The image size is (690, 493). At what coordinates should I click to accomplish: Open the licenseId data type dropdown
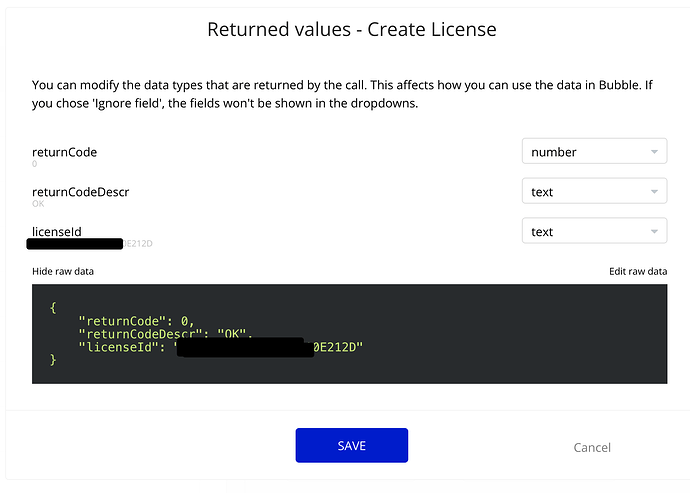594,231
